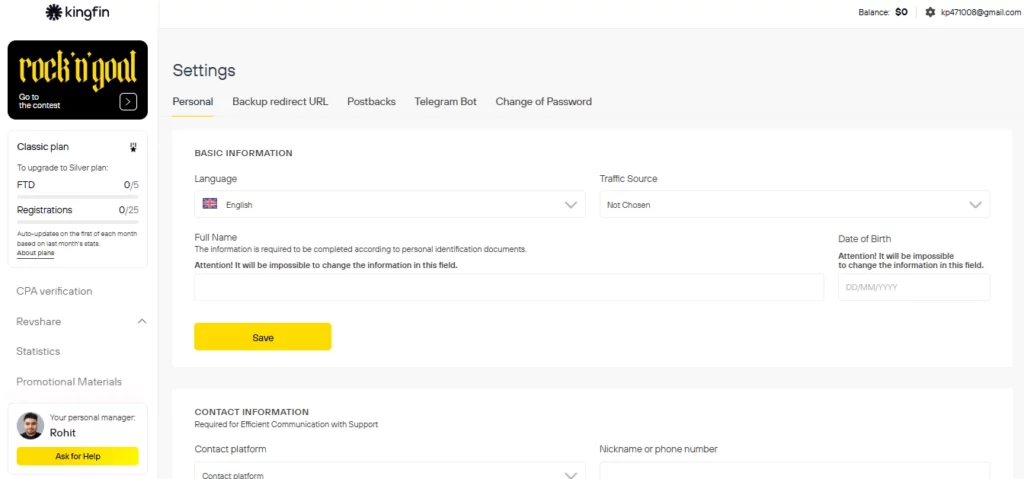Viewport: 1024px width, 479px height.
Task: Open the Language dropdown
Action: [389, 204]
